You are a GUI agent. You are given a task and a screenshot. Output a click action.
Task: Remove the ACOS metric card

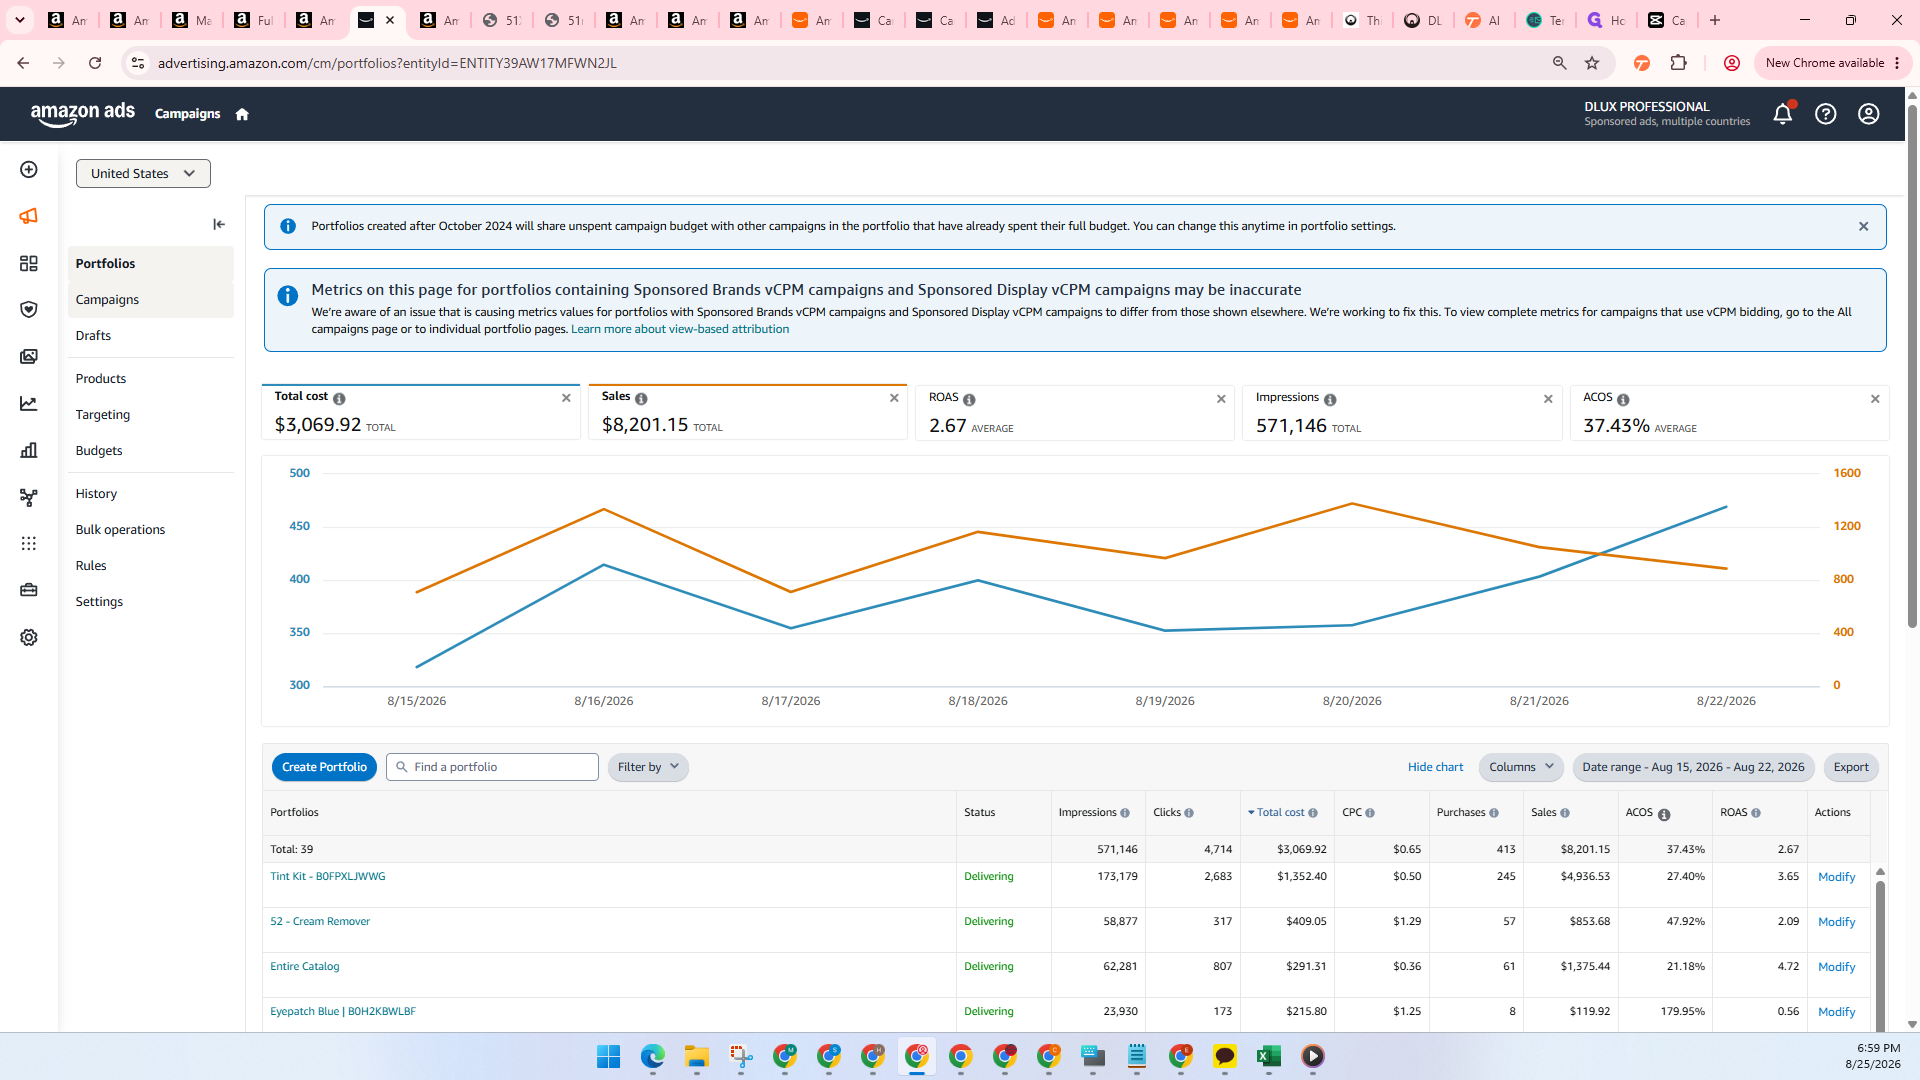click(1875, 399)
